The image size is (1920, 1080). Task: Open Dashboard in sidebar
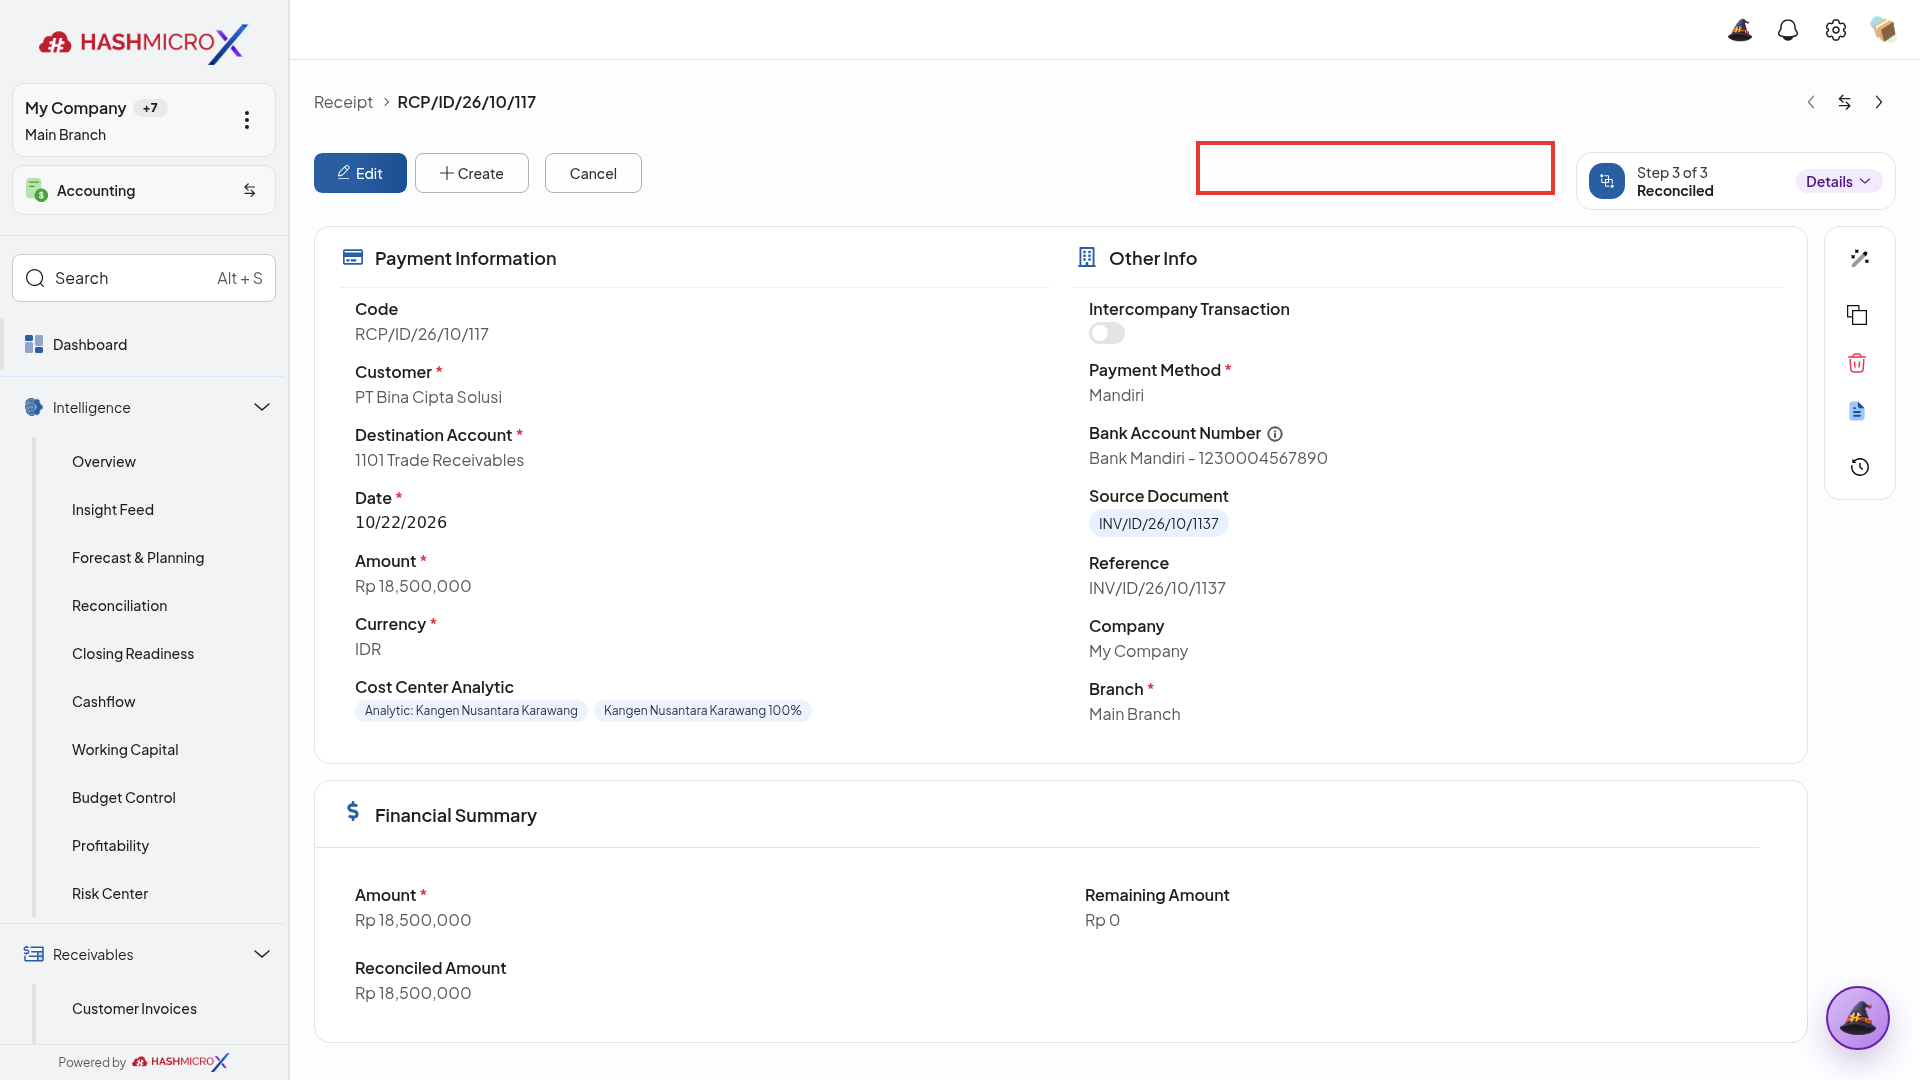[x=144, y=344]
